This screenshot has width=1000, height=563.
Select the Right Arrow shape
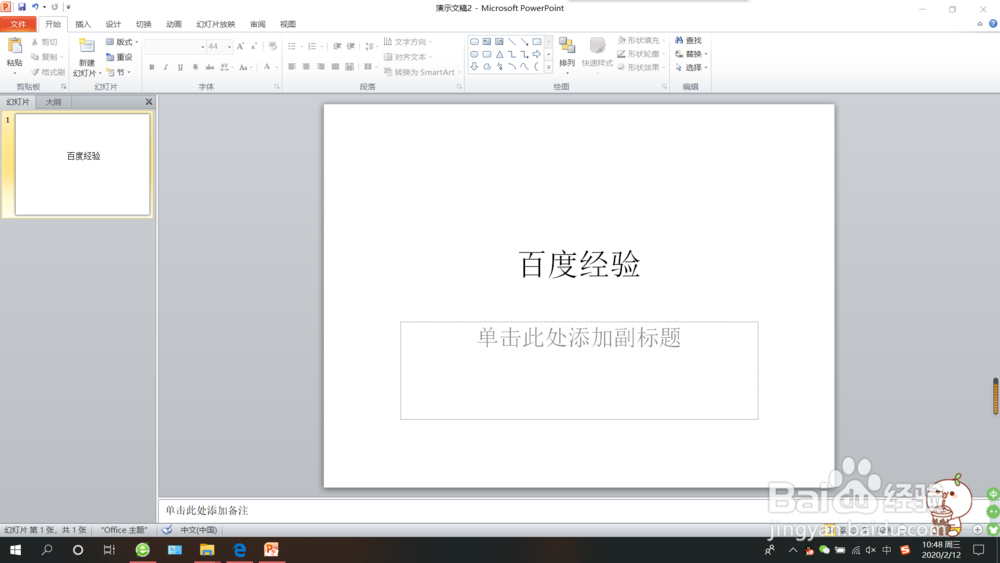(x=536, y=54)
